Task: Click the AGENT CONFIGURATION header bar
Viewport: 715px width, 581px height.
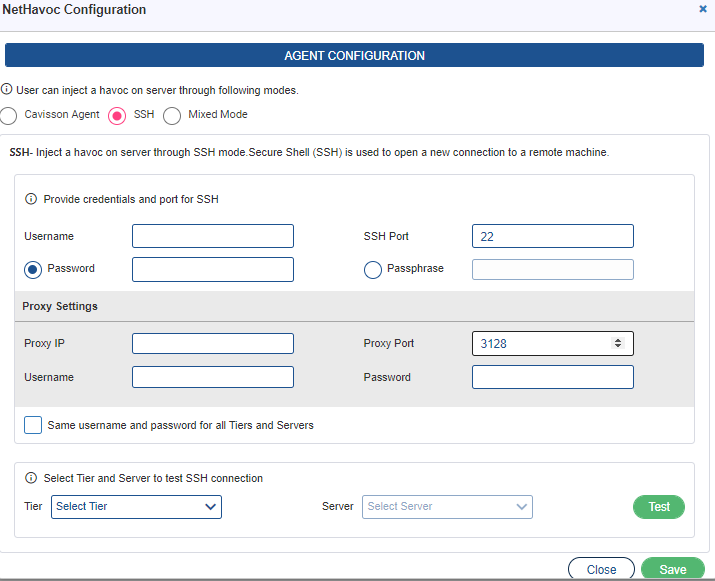Action: (354, 55)
